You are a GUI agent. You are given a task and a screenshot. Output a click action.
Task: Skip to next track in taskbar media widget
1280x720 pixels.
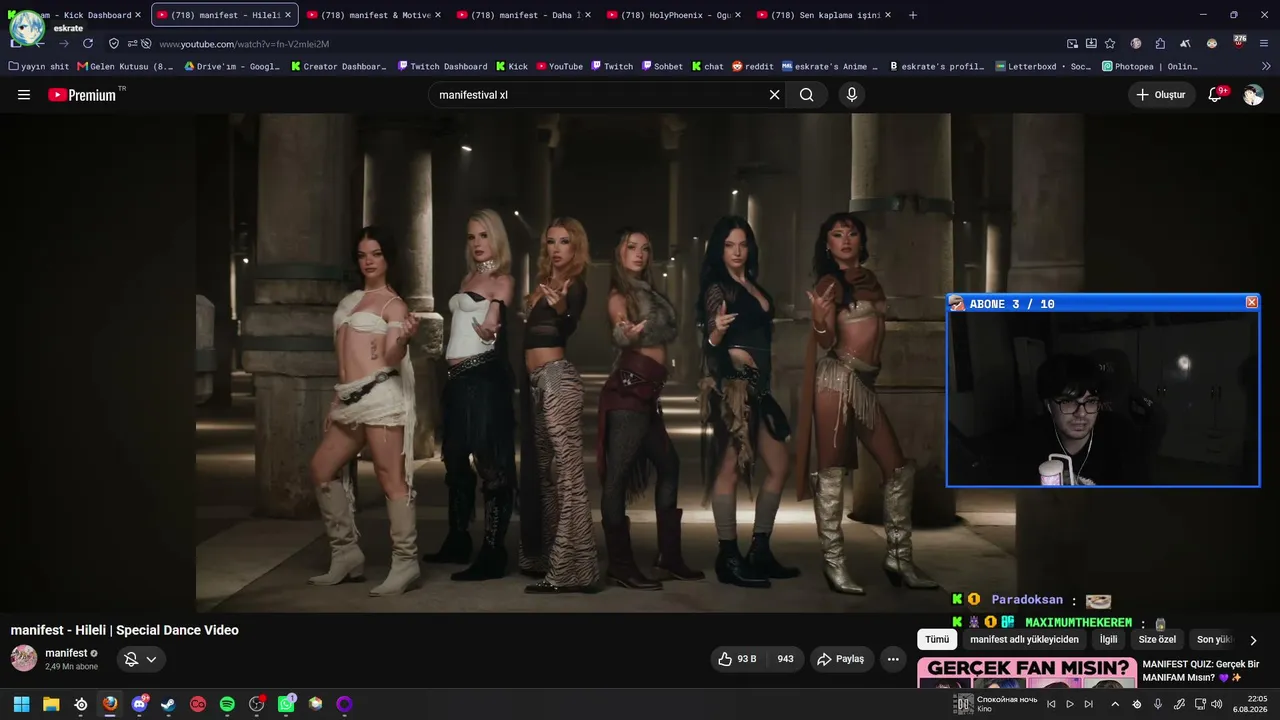coord(1088,704)
